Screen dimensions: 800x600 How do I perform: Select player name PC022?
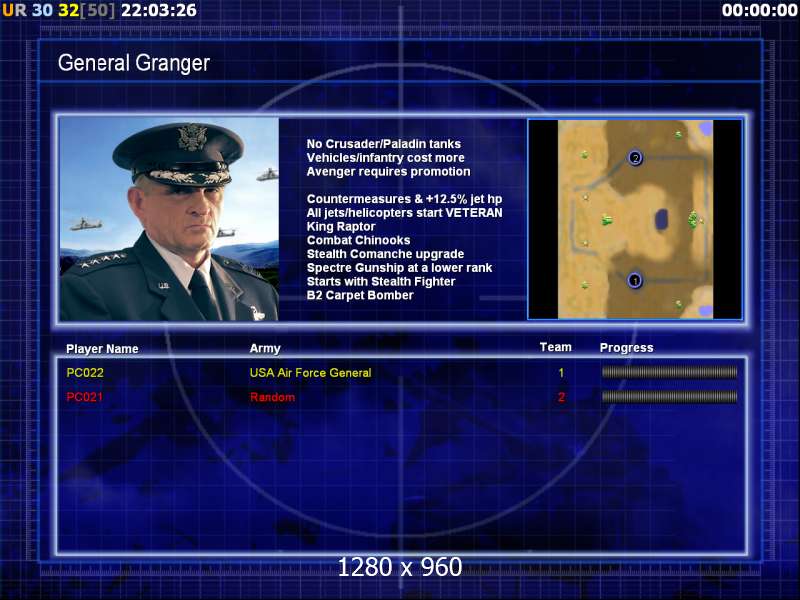click(x=85, y=373)
